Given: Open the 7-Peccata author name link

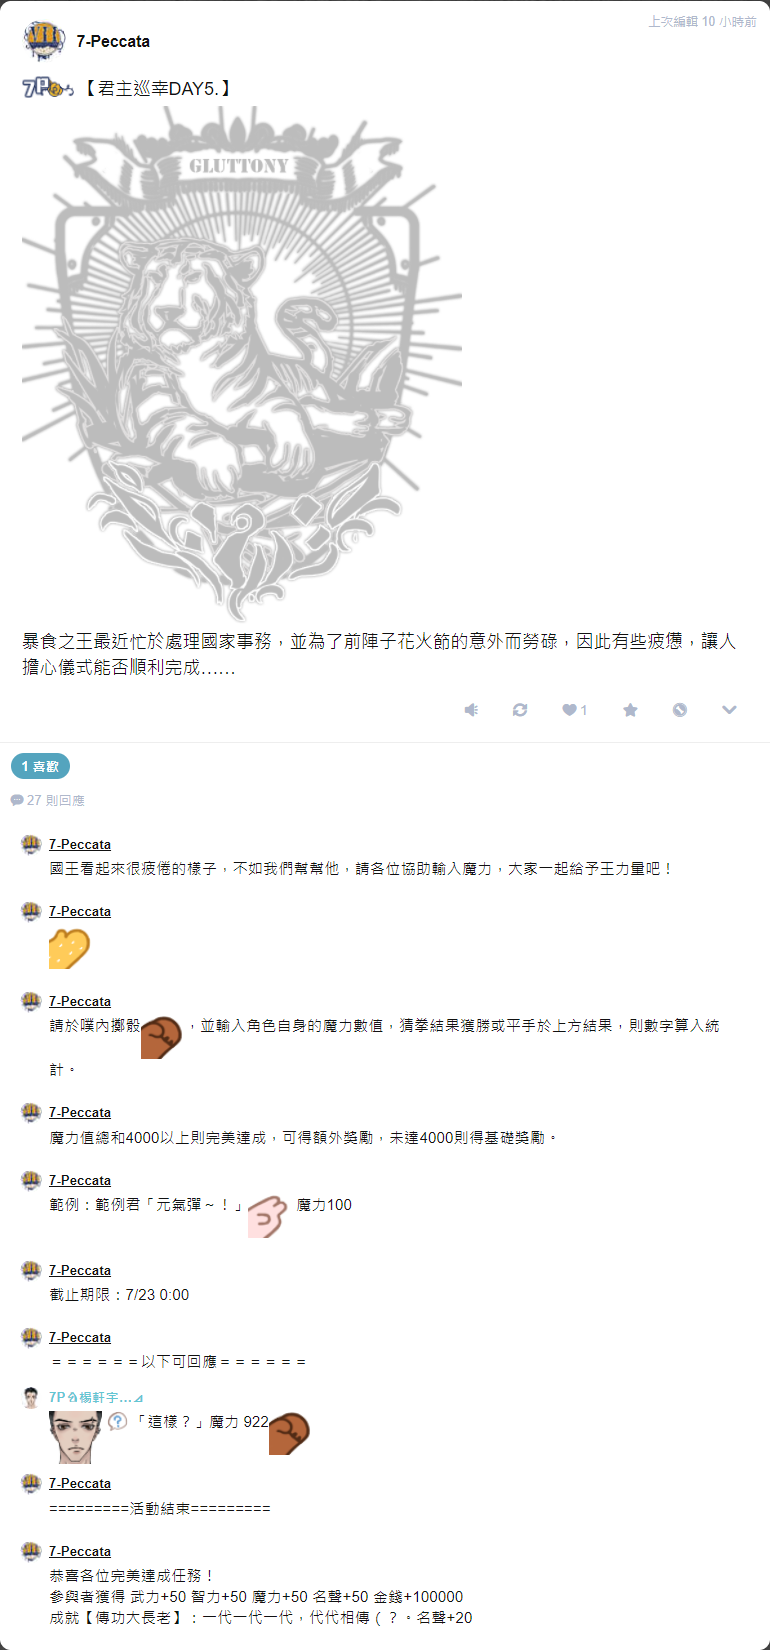Looking at the screenshot, I should coord(113,41).
